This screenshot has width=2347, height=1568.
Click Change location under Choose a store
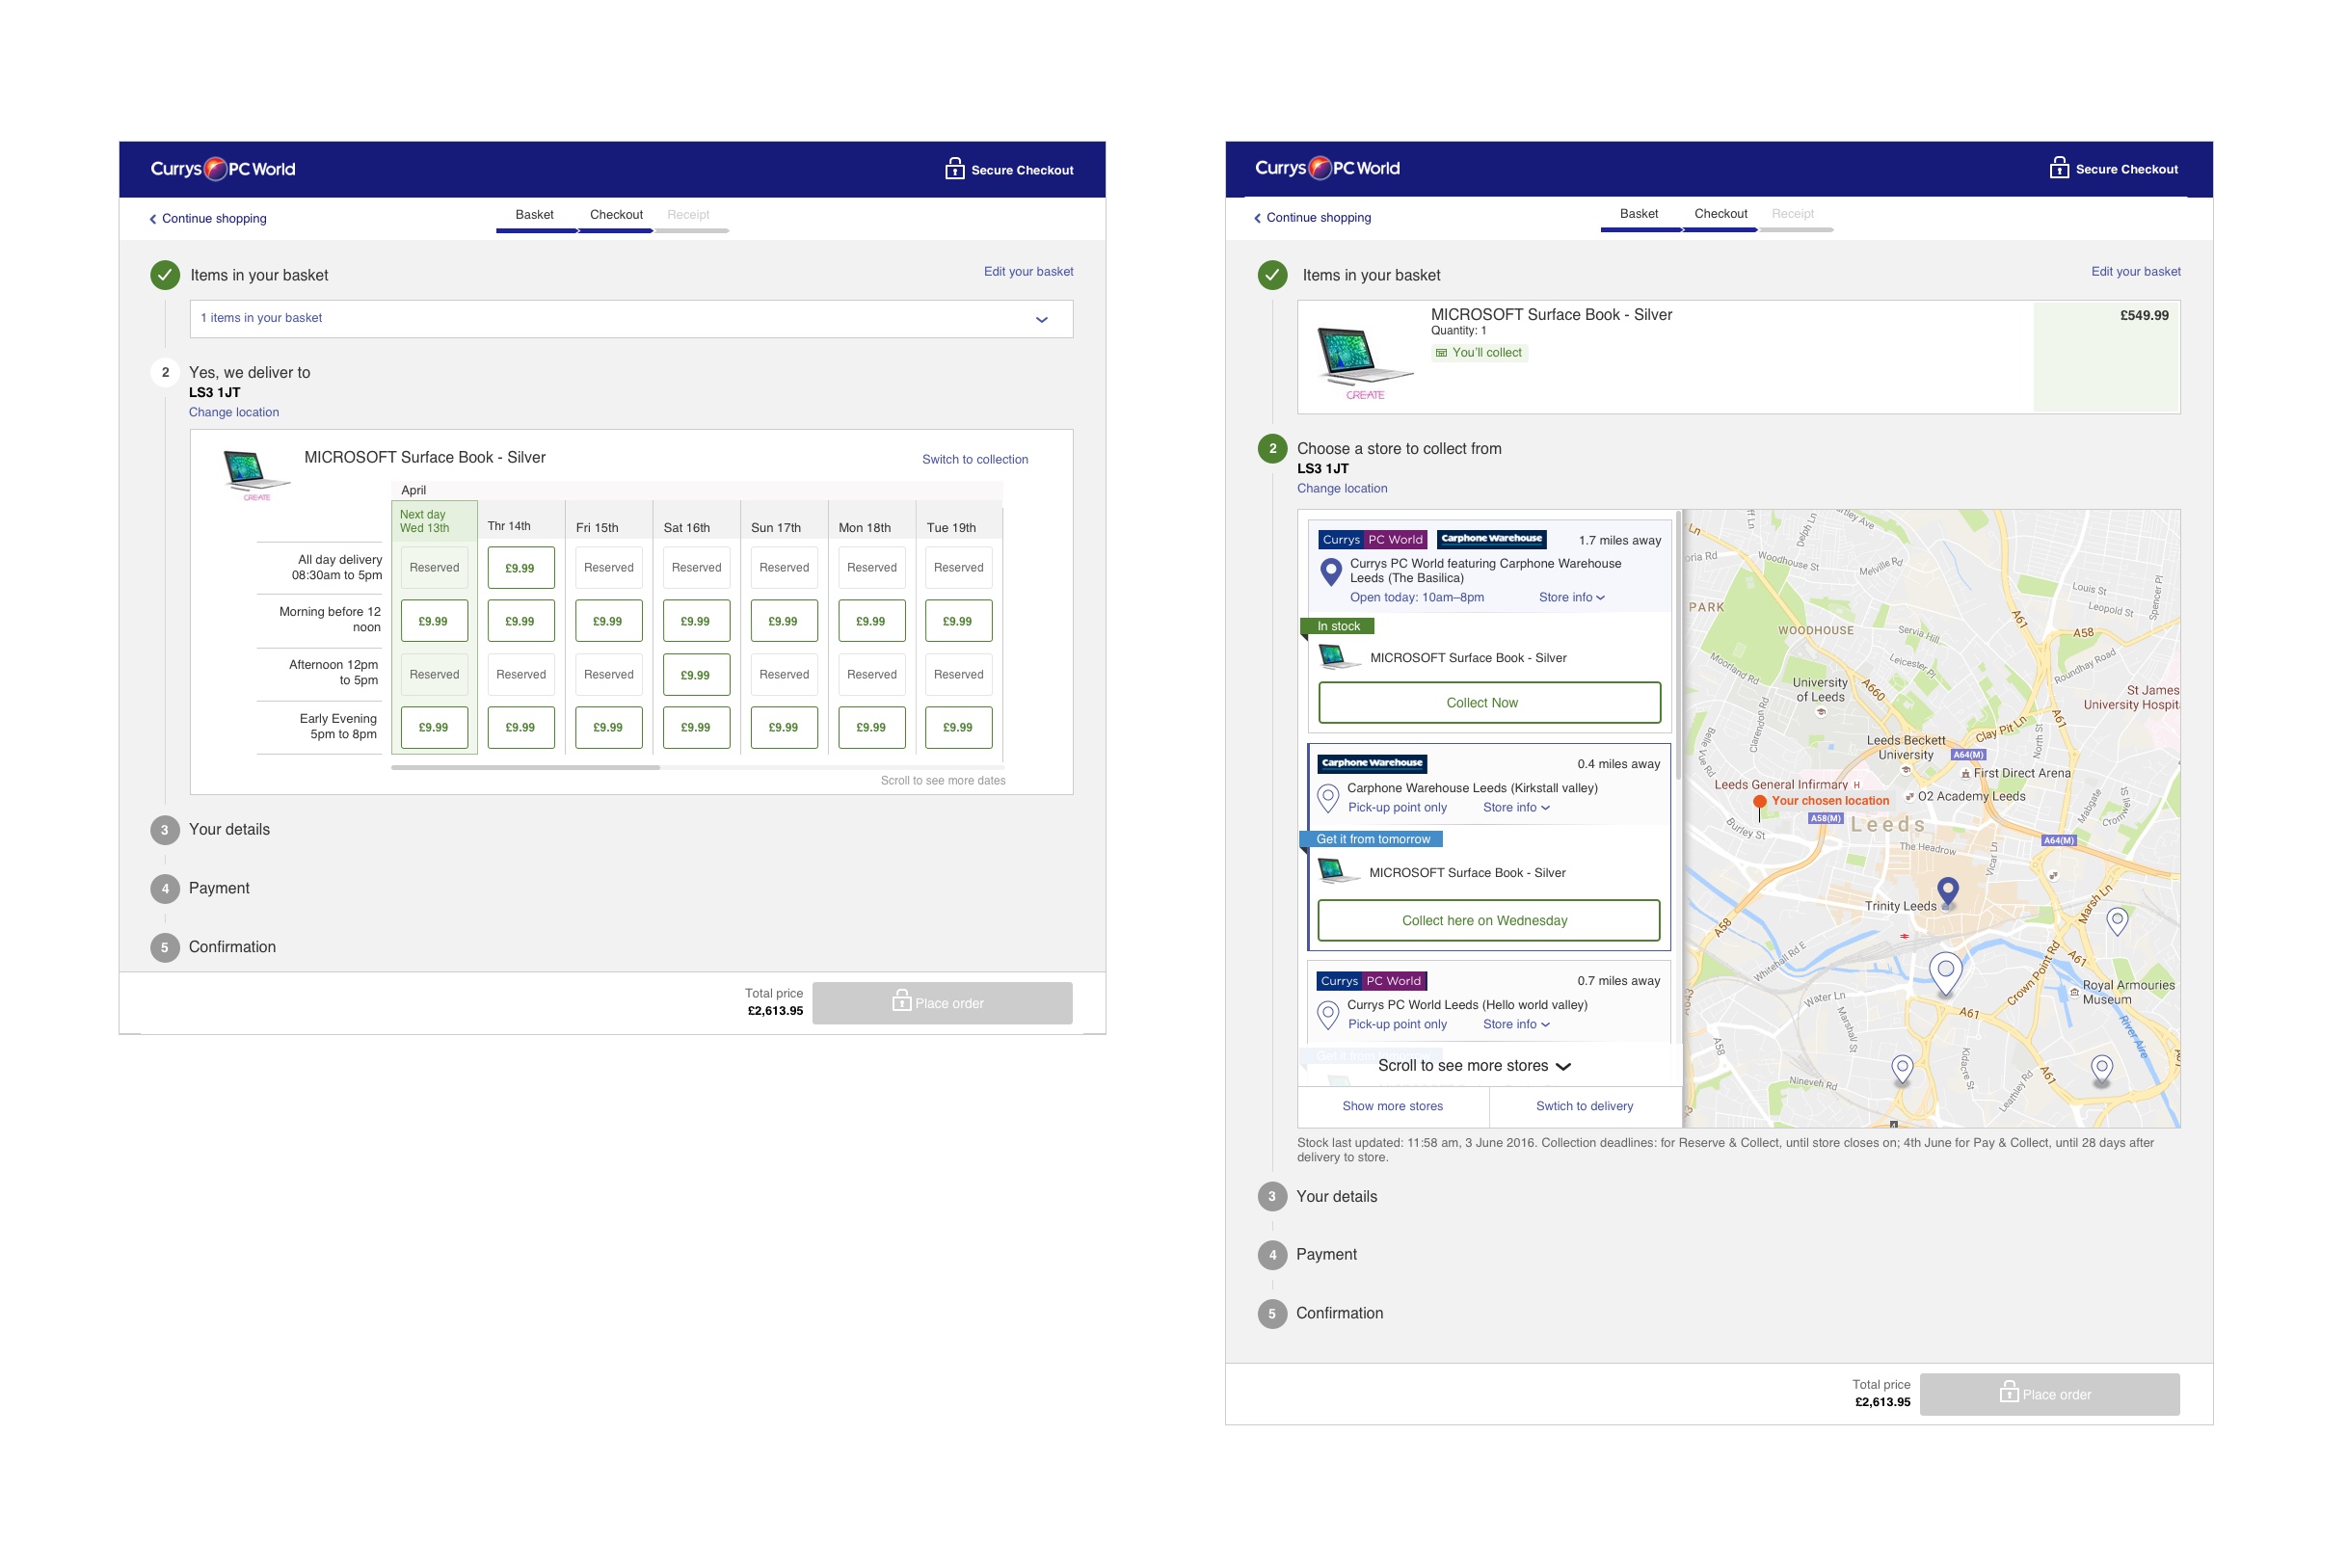[x=1342, y=489]
